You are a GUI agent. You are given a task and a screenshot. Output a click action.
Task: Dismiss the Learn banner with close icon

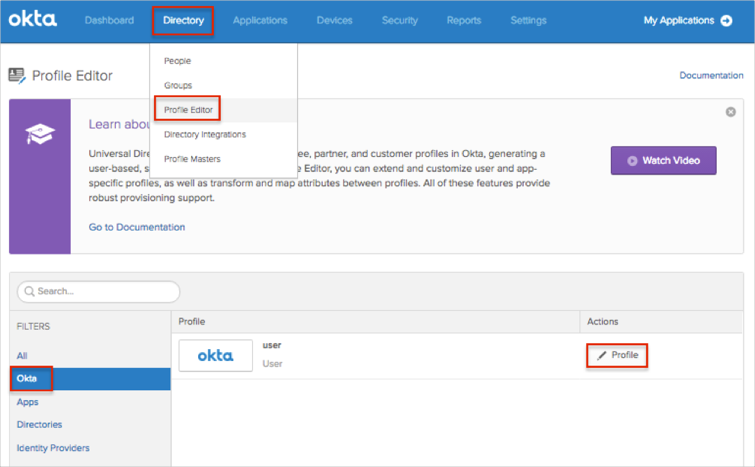730,112
